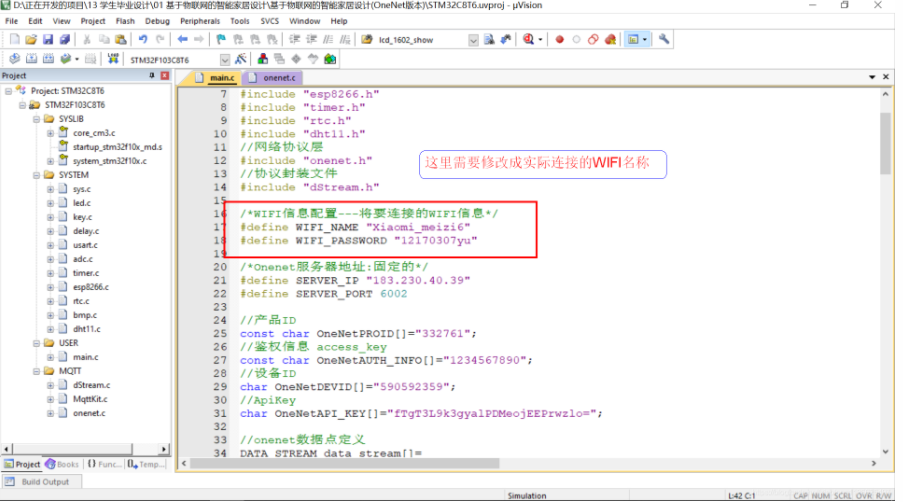Select startup_stm32f10x_md.s in the tree
Image resolution: width=903 pixels, height=502 pixels.
coord(117,147)
